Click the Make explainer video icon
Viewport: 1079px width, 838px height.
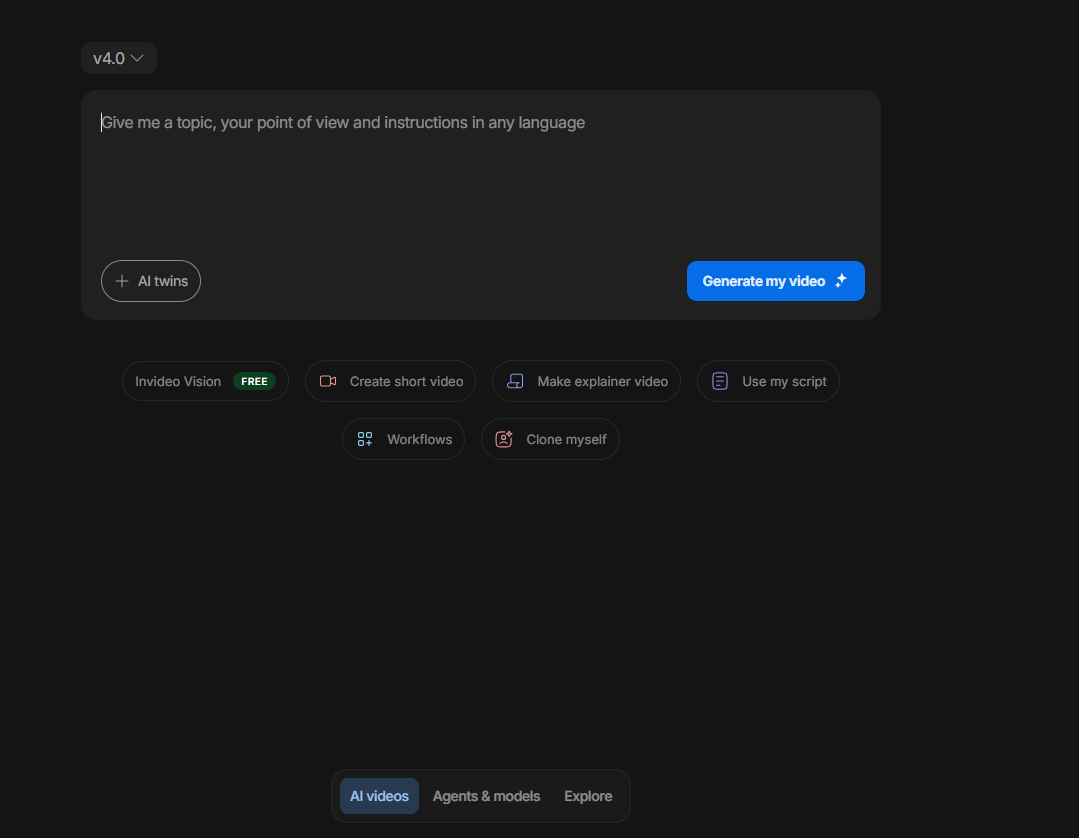point(515,381)
